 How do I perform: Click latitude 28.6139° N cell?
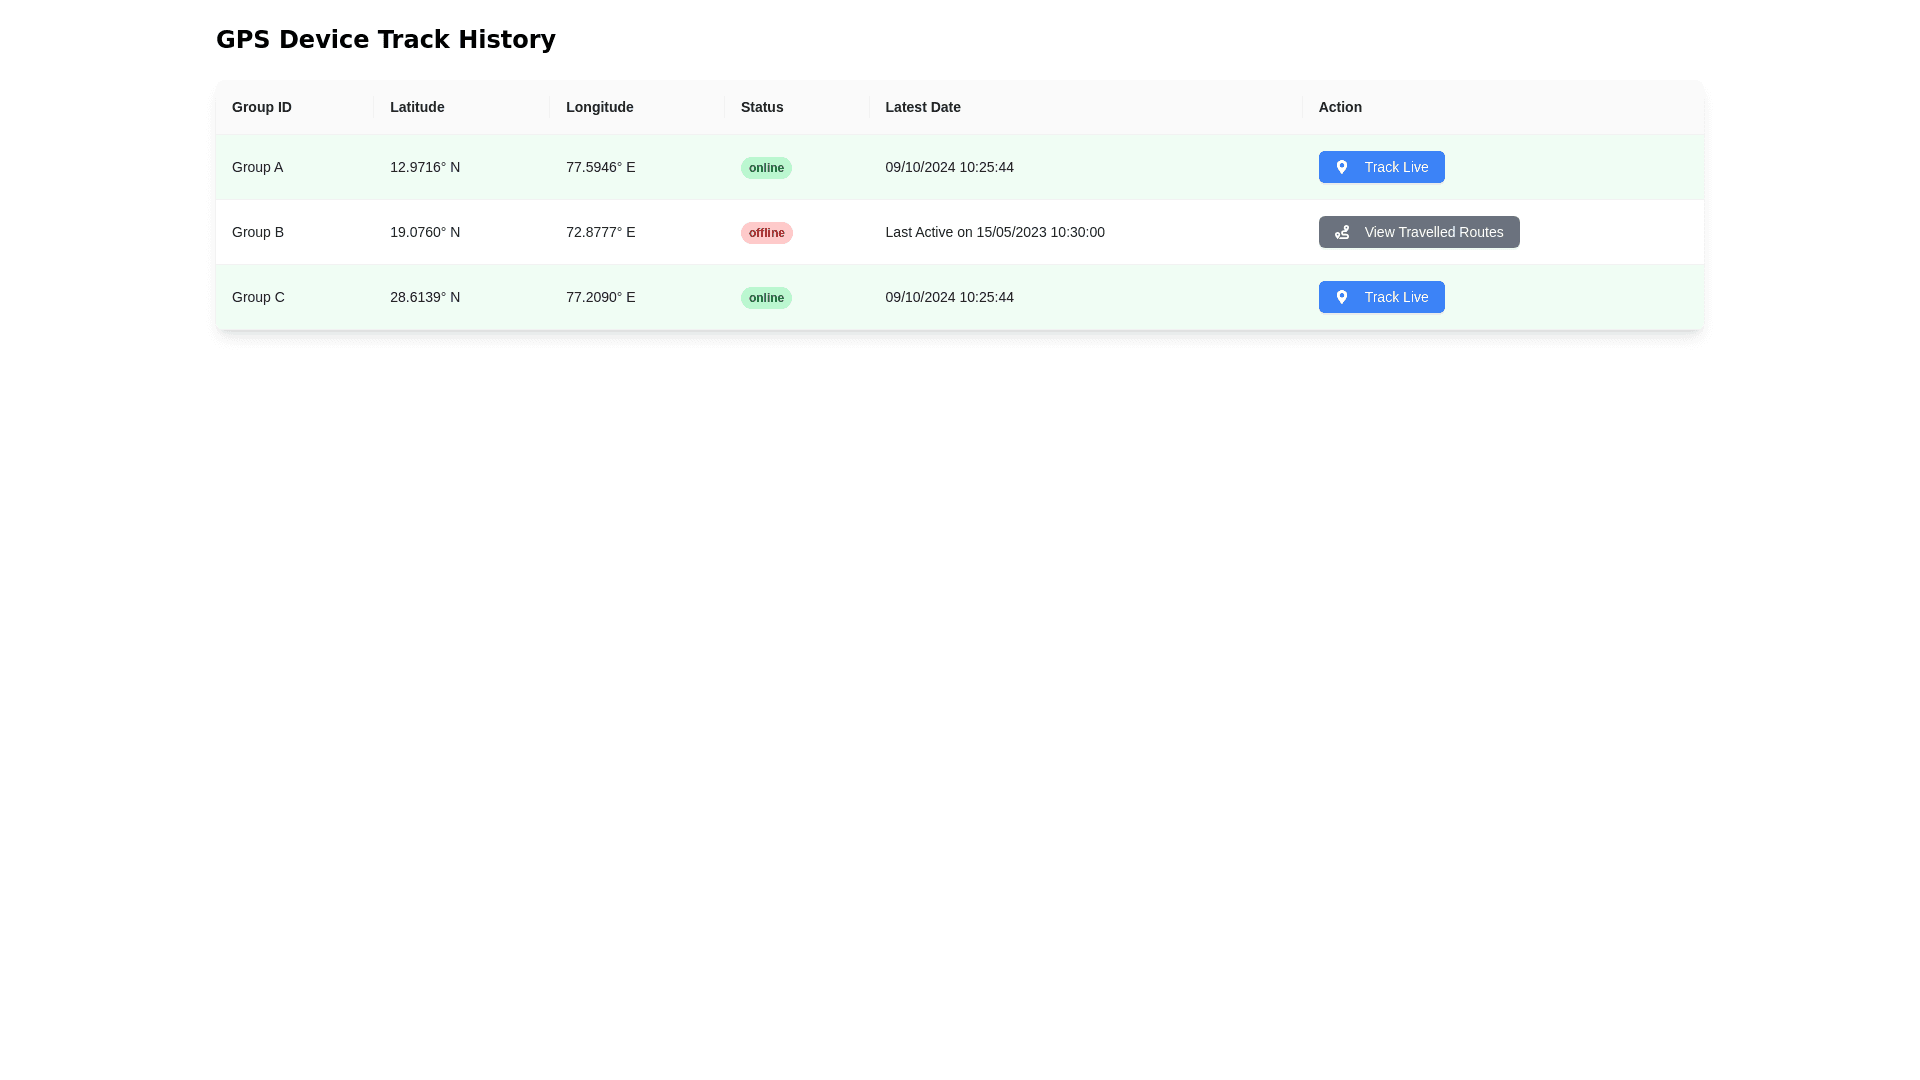point(425,297)
